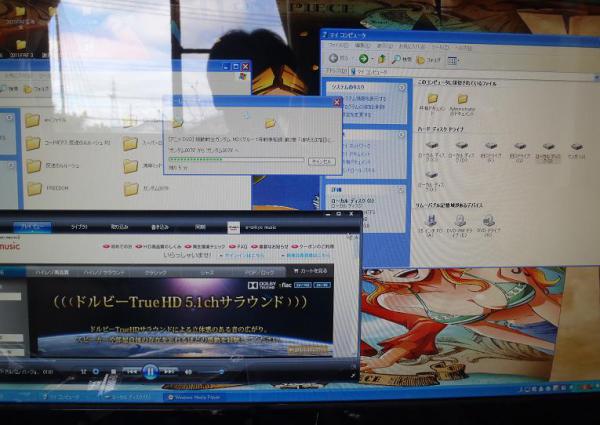The width and height of the screenshot is (600, 425).
Task: Go back in My Computer window
Action: tap(338, 59)
